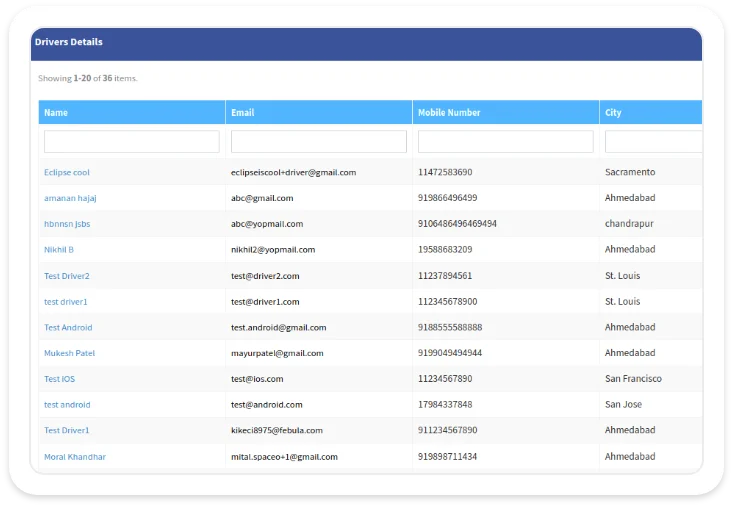733x507 pixels.
Task: Select city Sacramento cell
Action: pos(630,172)
